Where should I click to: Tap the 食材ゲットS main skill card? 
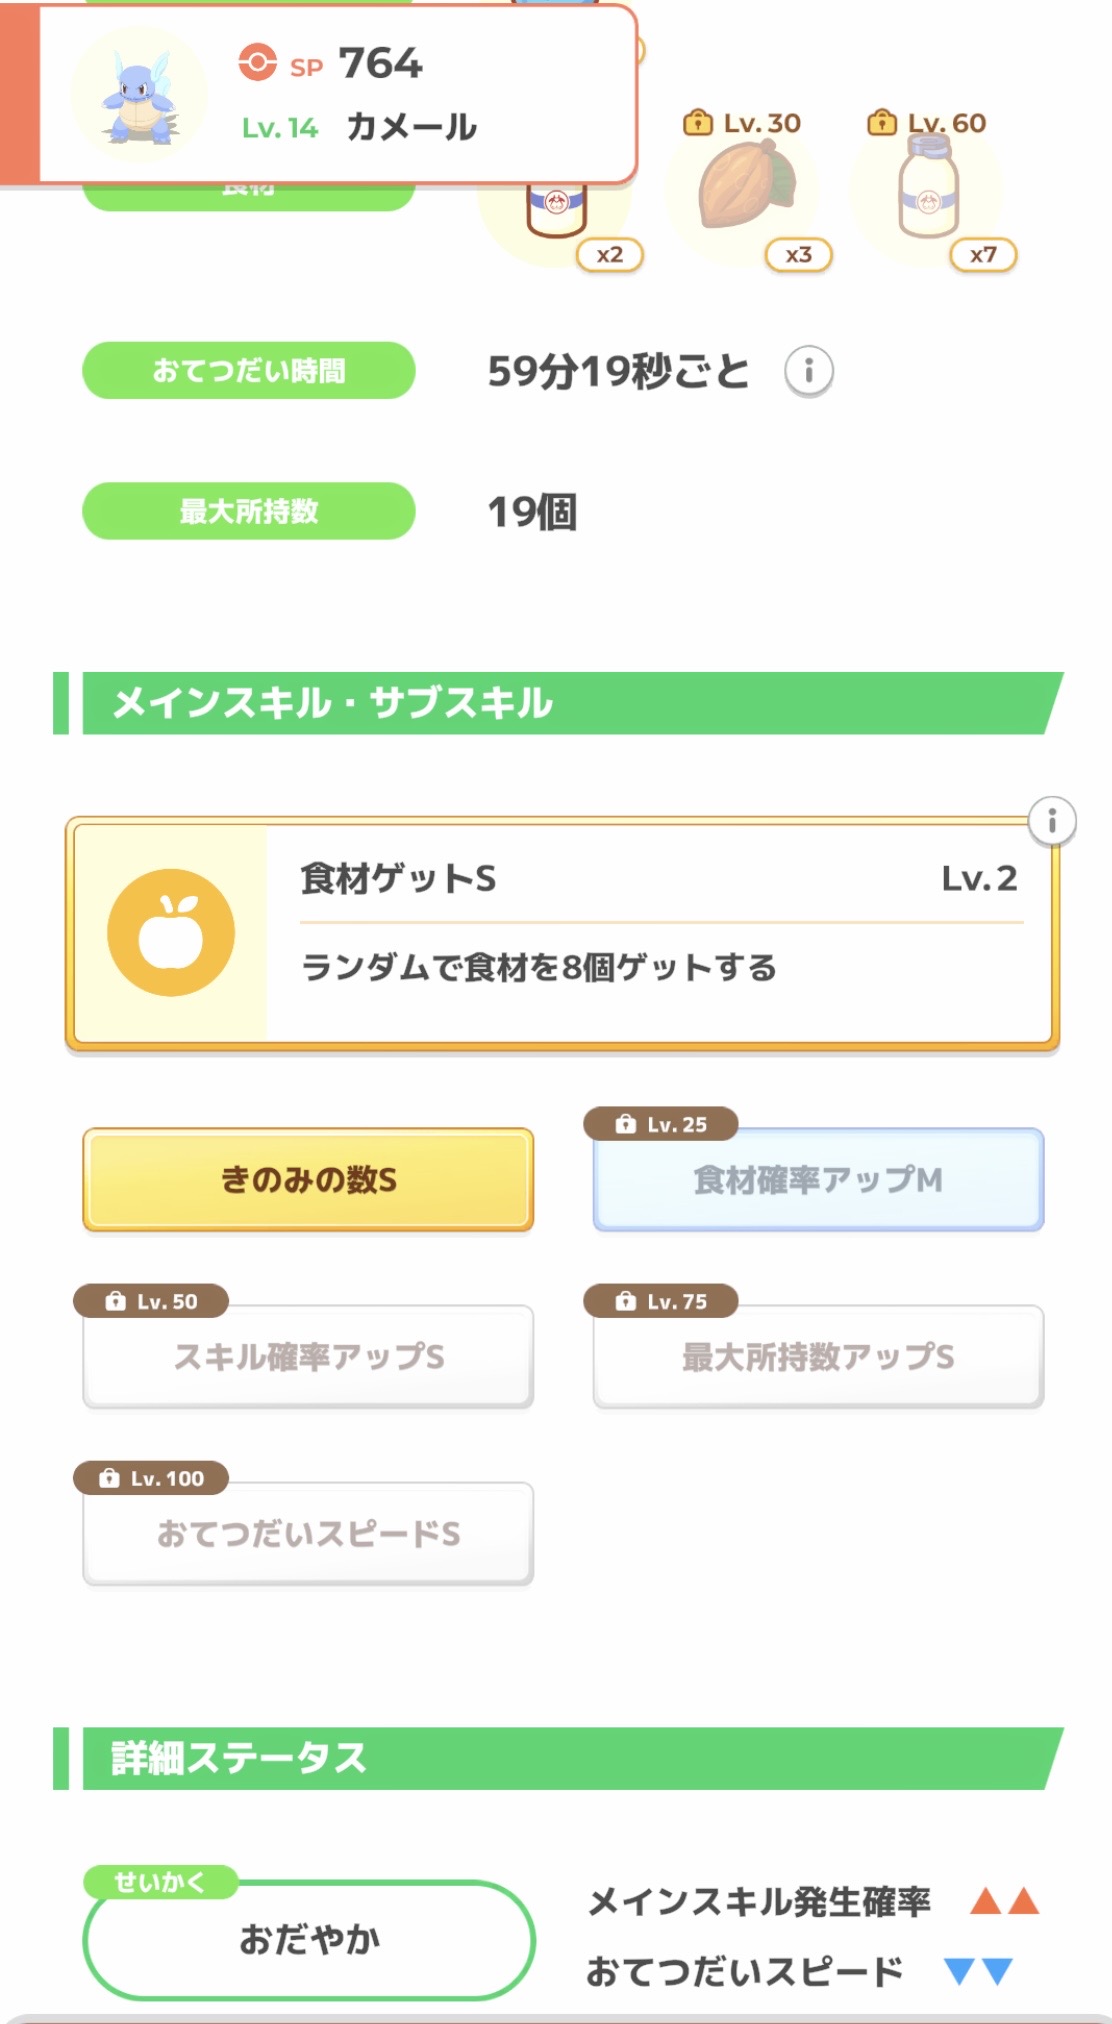[660, 932]
